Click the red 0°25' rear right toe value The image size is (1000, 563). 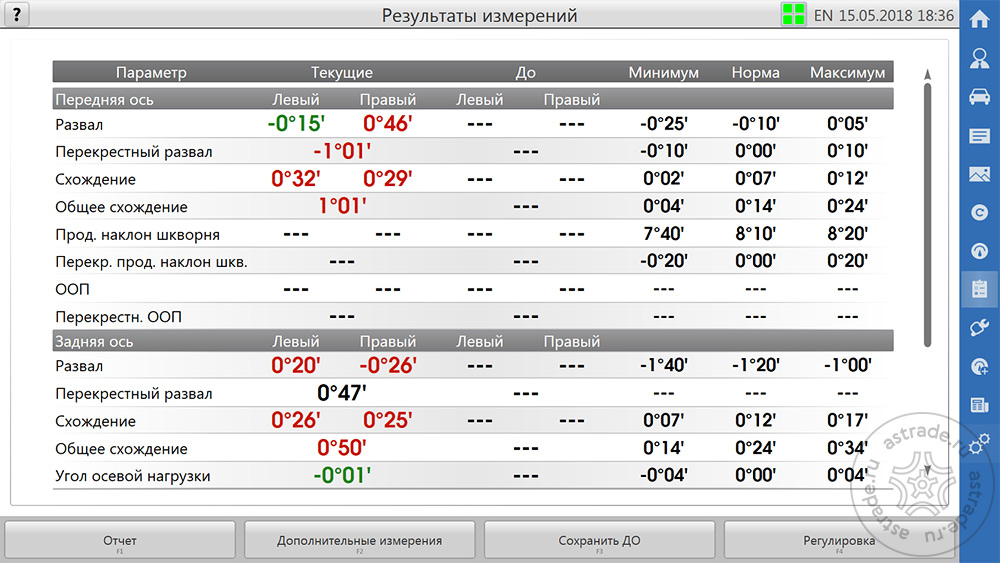click(388, 420)
